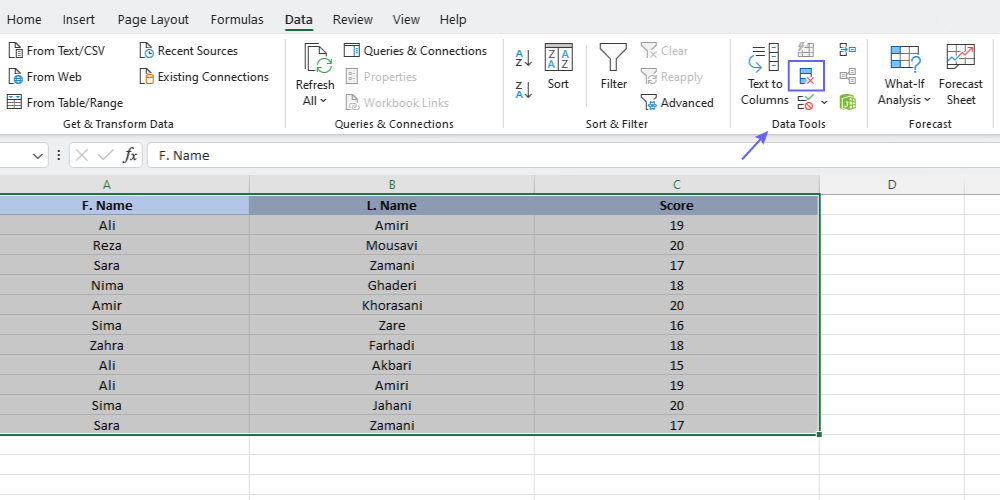
Task: Open the Sort dialog button
Action: point(558,68)
